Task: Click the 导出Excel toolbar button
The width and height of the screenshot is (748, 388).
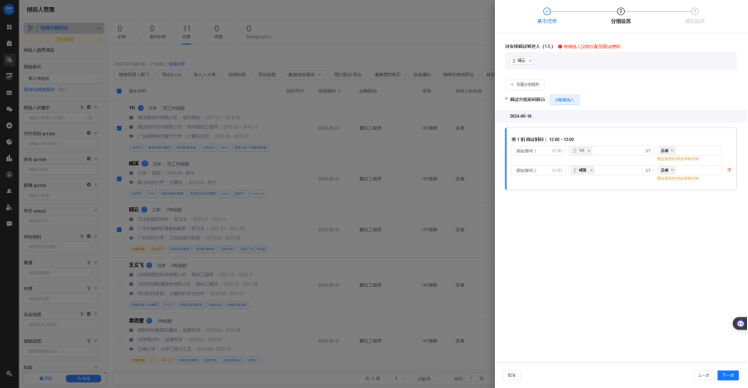Action: [x=171, y=74]
